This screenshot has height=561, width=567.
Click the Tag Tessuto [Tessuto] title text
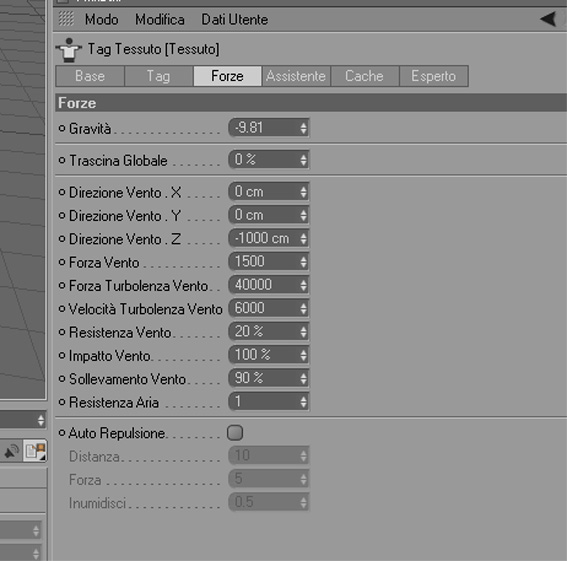[154, 49]
